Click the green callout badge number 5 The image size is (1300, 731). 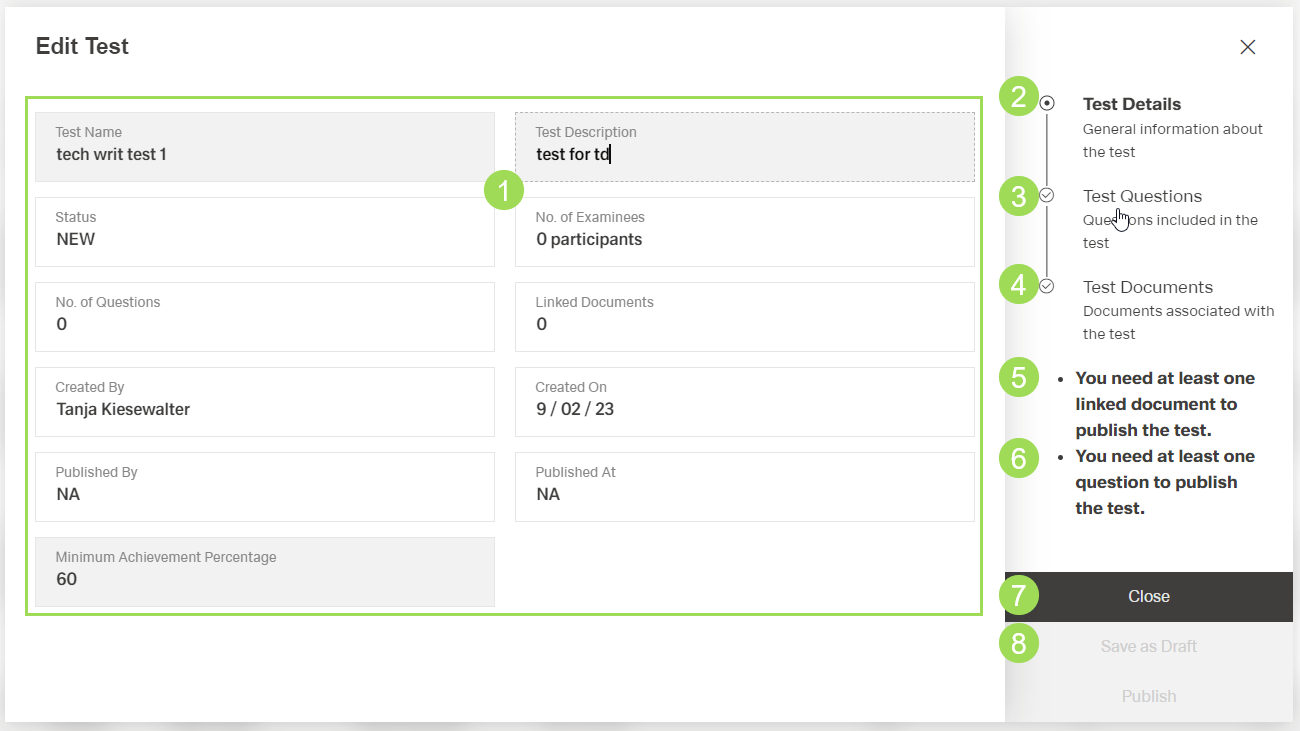point(1019,378)
